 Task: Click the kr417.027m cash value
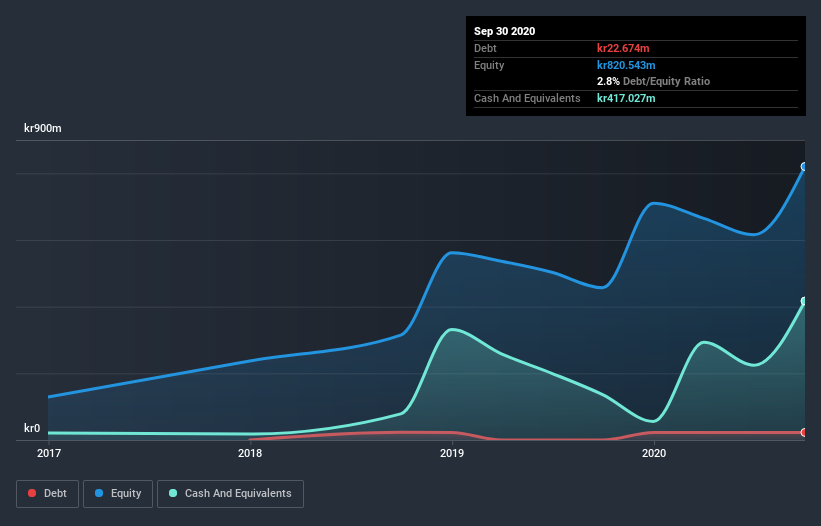[x=626, y=98]
